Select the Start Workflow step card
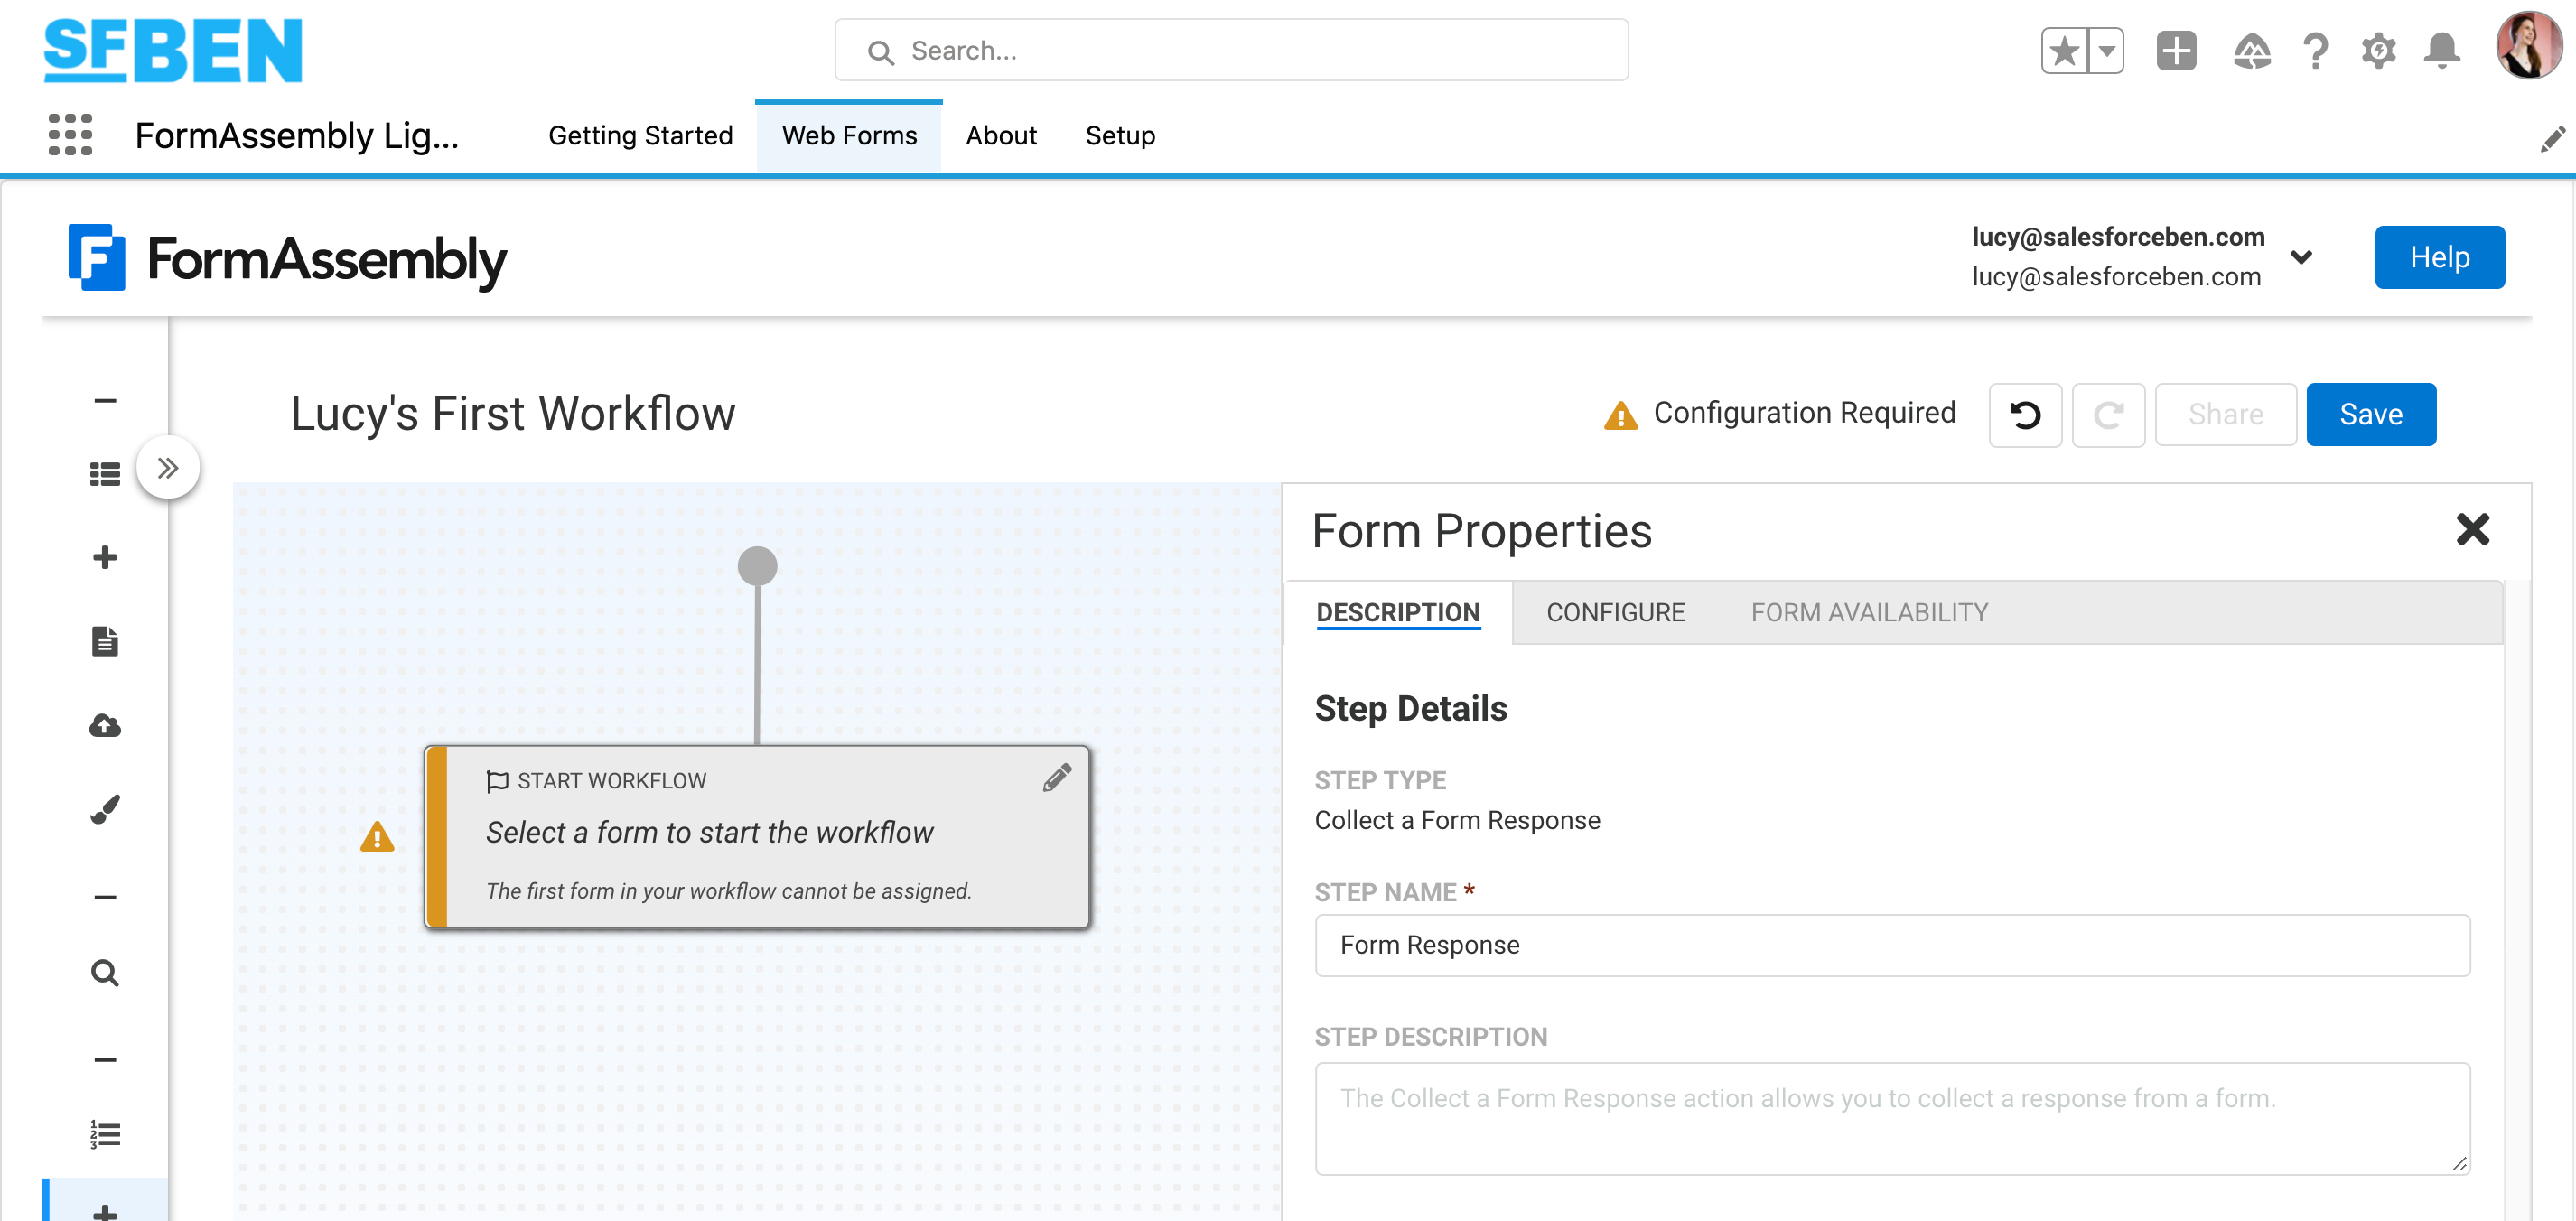This screenshot has height=1221, width=2576. [757, 837]
